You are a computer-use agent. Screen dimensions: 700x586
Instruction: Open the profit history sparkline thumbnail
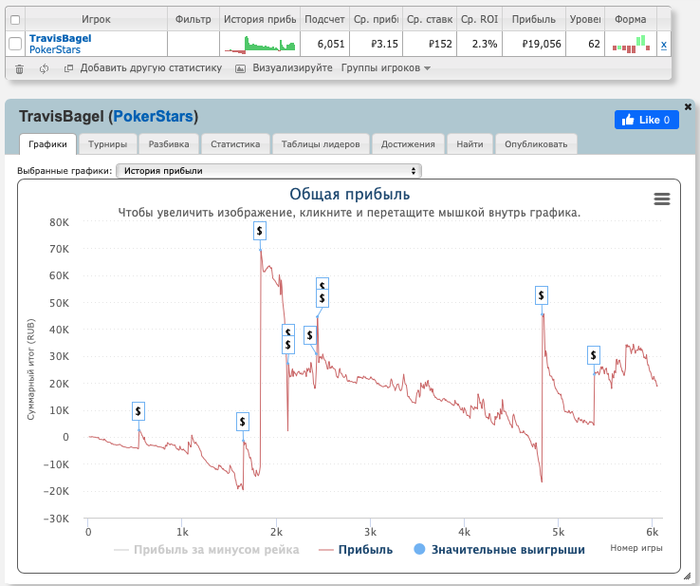click(x=260, y=44)
